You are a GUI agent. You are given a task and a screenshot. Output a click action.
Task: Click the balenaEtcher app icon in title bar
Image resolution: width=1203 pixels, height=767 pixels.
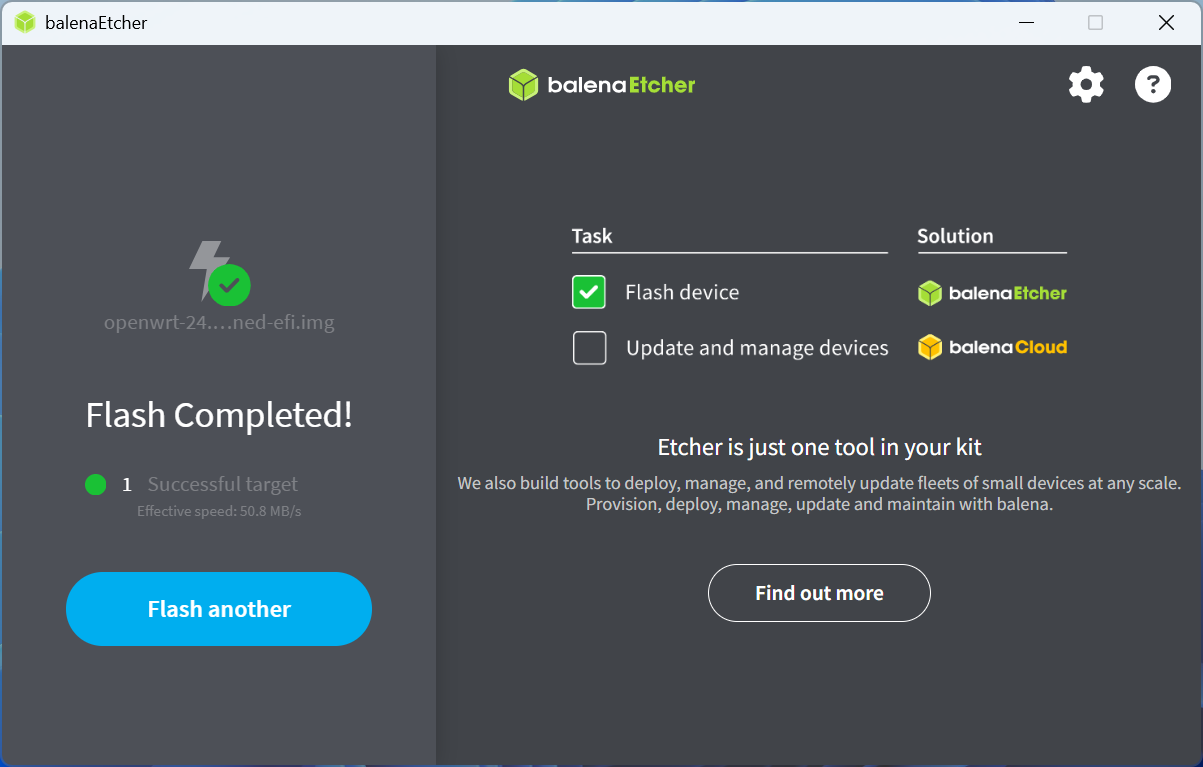coord(25,22)
